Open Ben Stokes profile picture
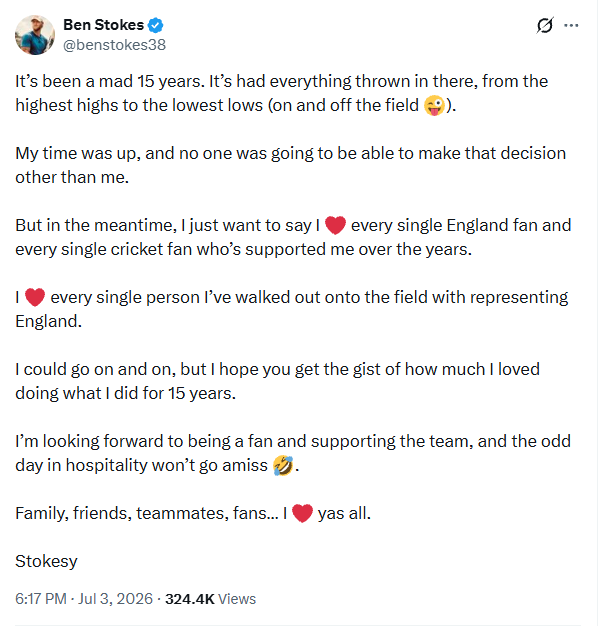The width and height of the screenshot is (616, 626). point(35,35)
